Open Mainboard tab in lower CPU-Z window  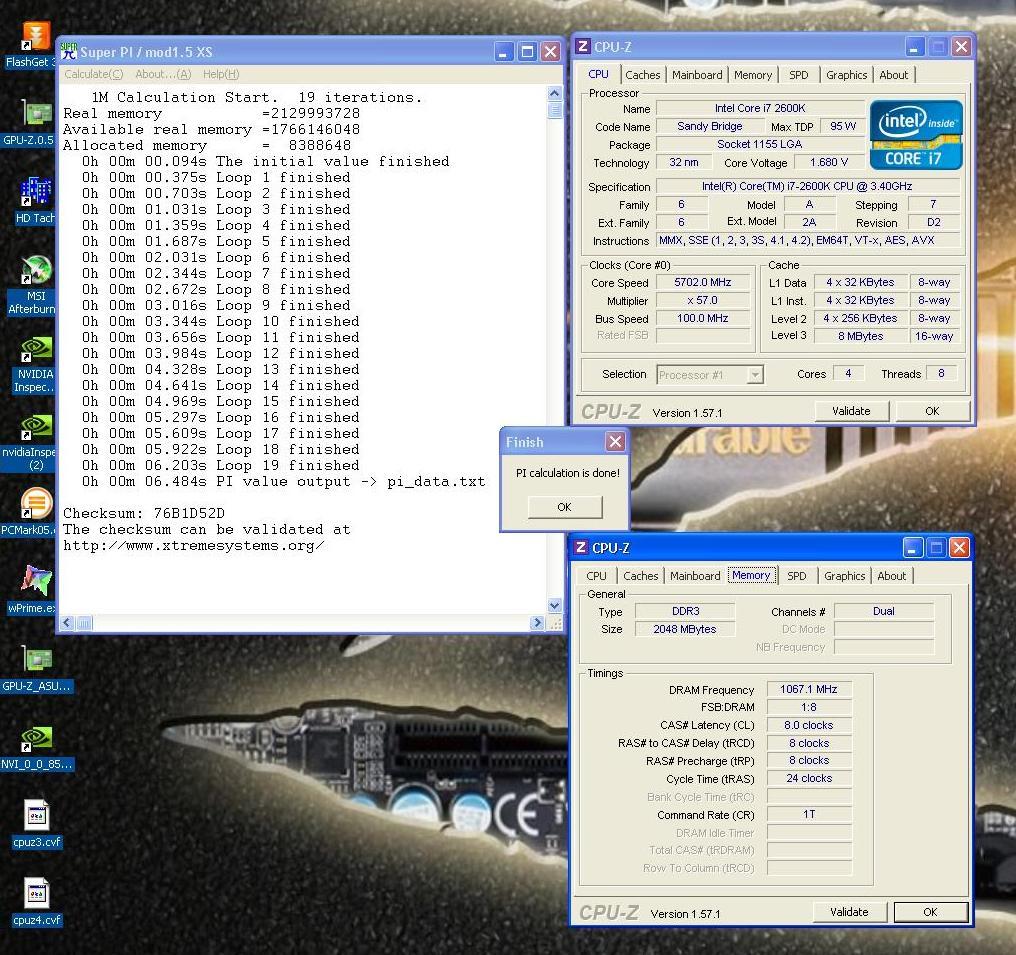pyautogui.click(x=695, y=576)
